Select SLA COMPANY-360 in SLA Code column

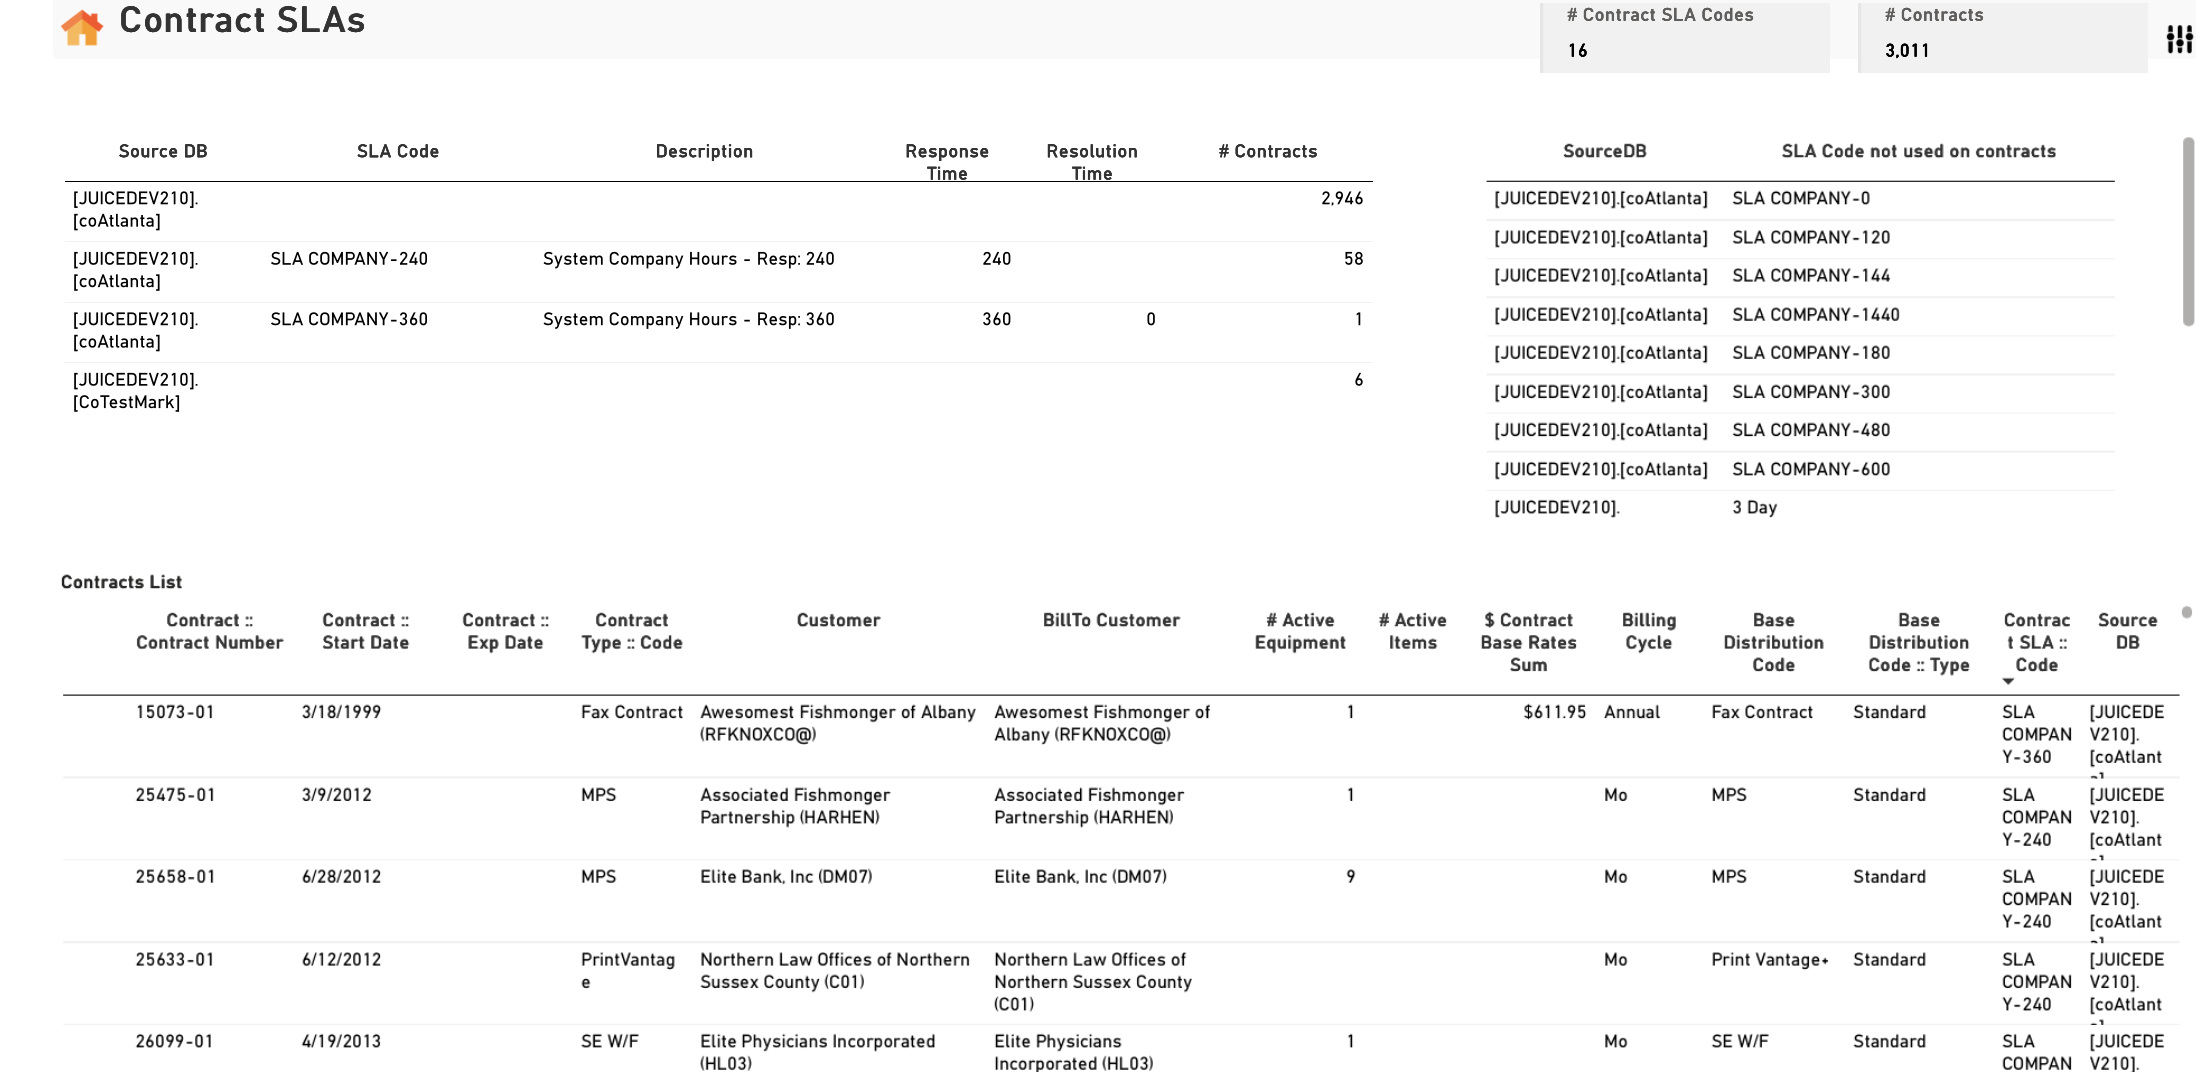pos(349,319)
